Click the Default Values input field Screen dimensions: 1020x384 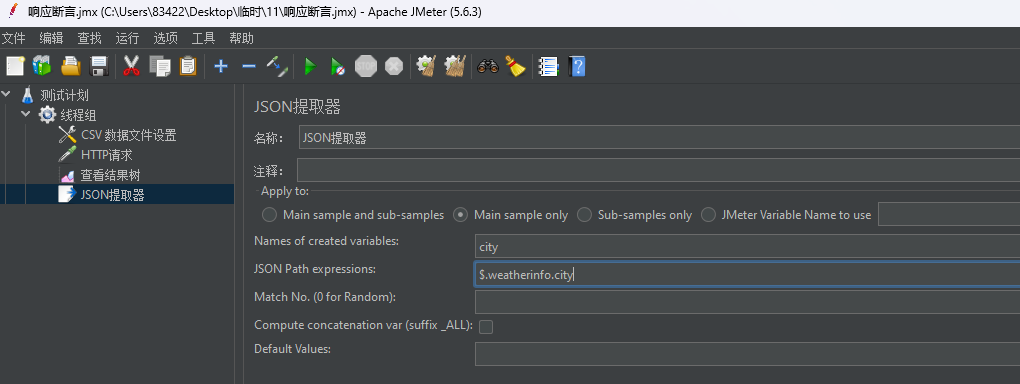pyautogui.click(x=747, y=354)
